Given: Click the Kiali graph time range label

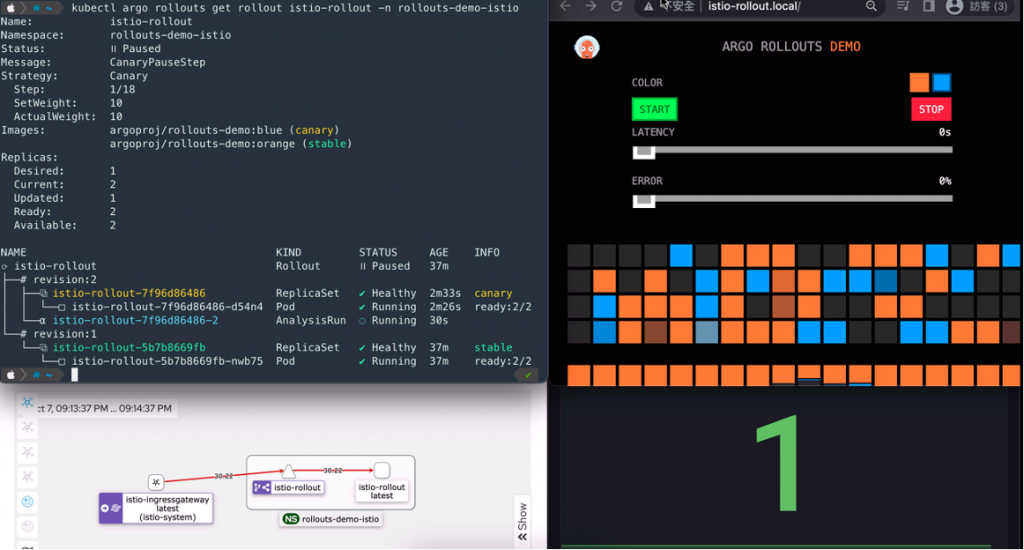Looking at the screenshot, I should [x=104, y=408].
